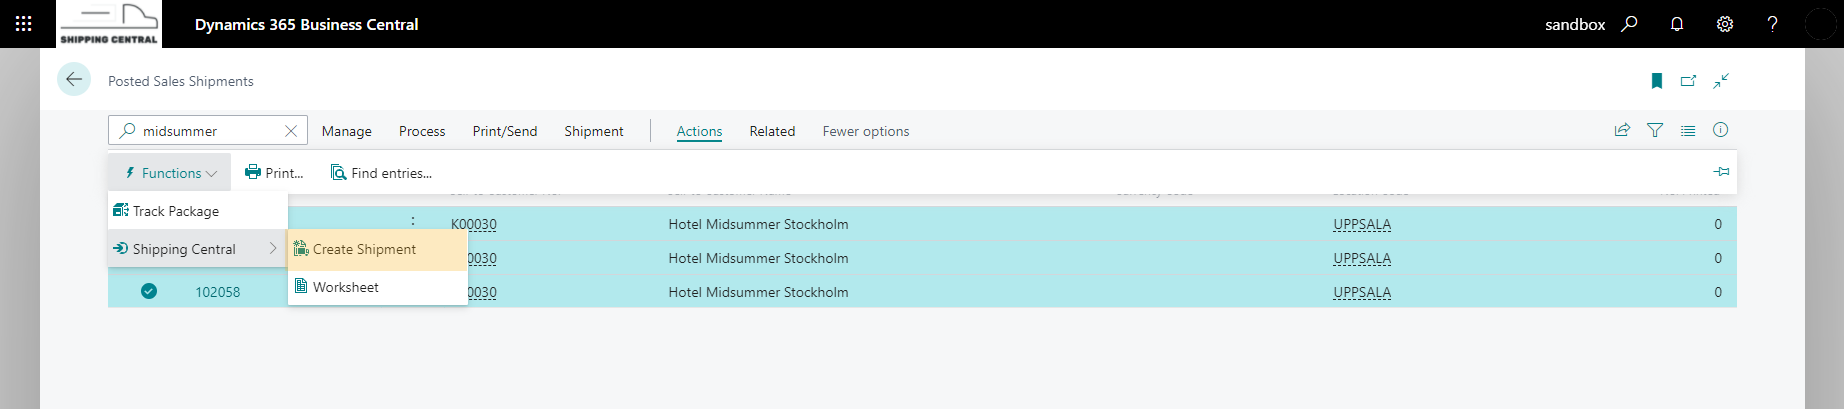Screen dimensions: 1844x409
Task: Open list view layout options
Action: point(1688,130)
